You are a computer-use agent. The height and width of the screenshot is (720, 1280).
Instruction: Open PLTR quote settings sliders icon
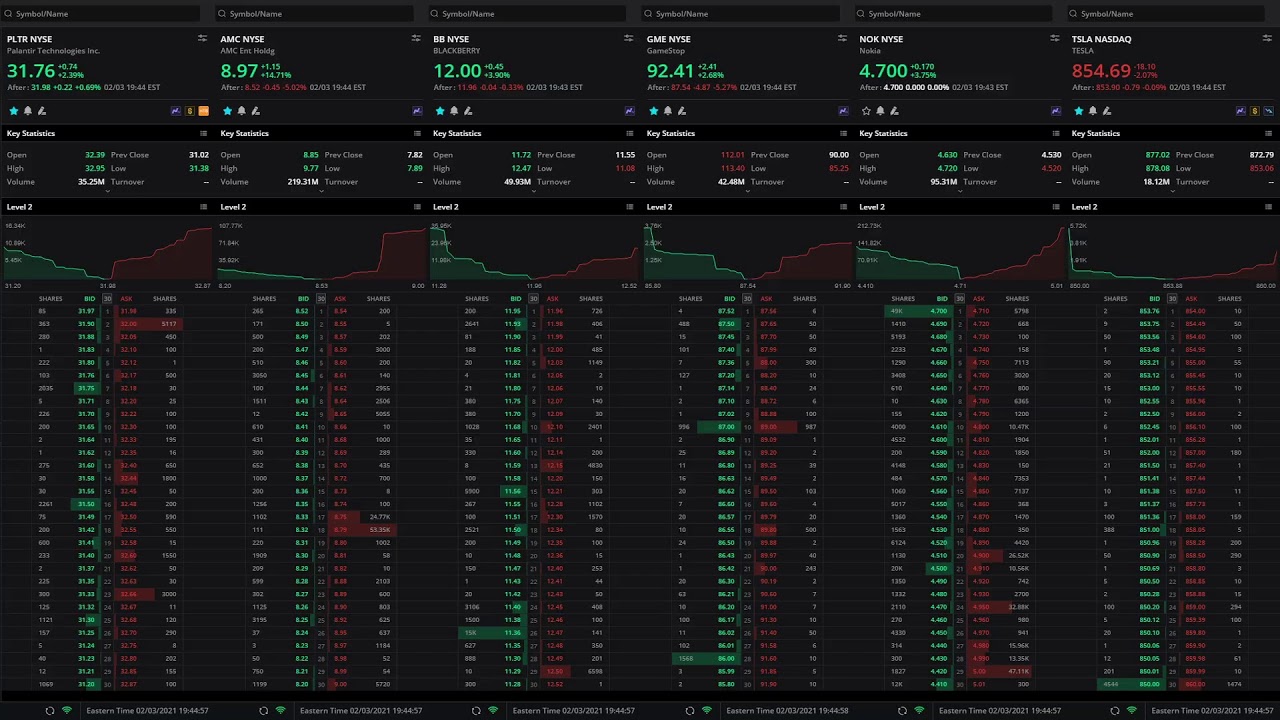point(203,38)
